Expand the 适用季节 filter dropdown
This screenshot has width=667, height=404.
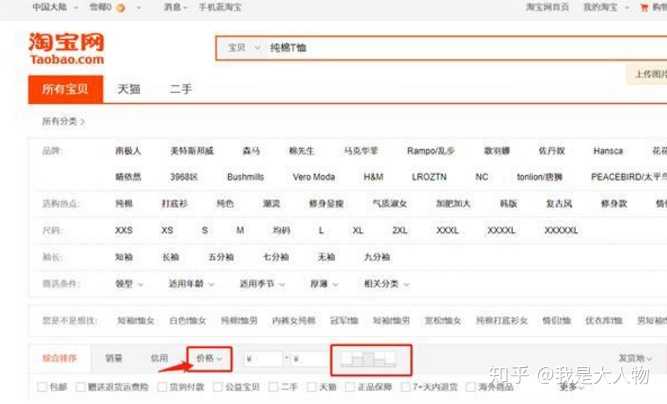262,284
